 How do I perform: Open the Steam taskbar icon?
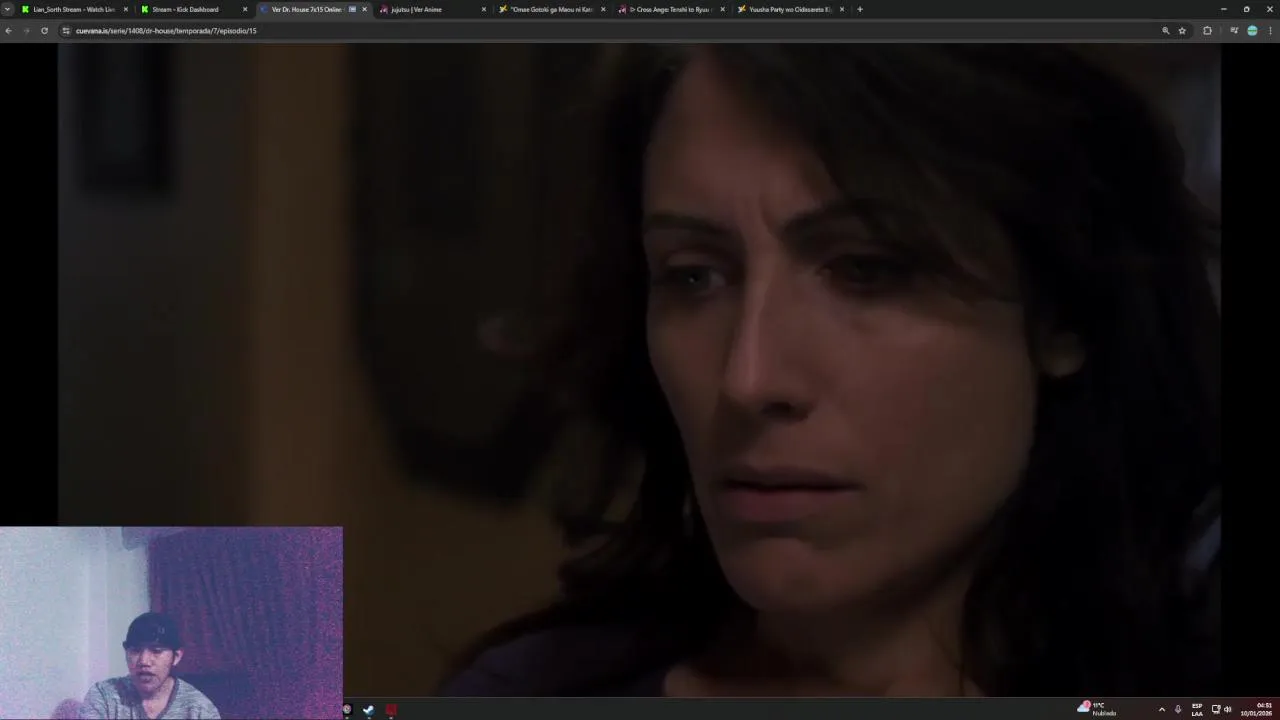[369, 710]
